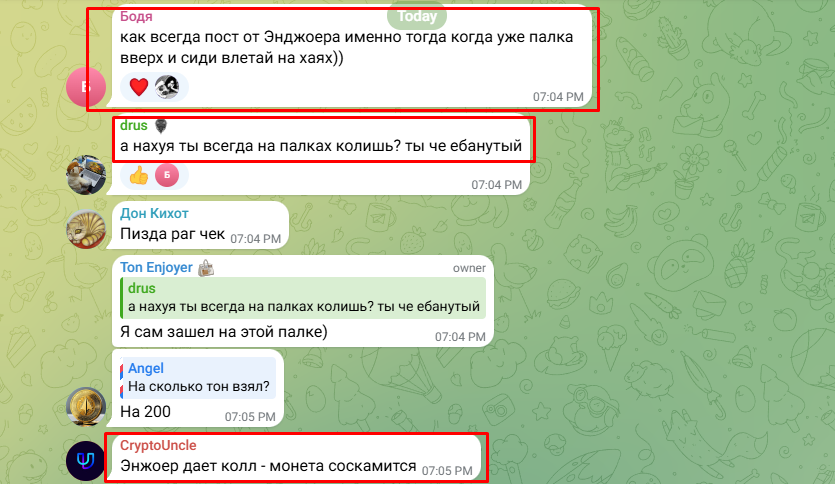Jump to quoted drus message in Ton Enjoyer's reply
The width and height of the screenshot is (835, 484).
[303, 298]
